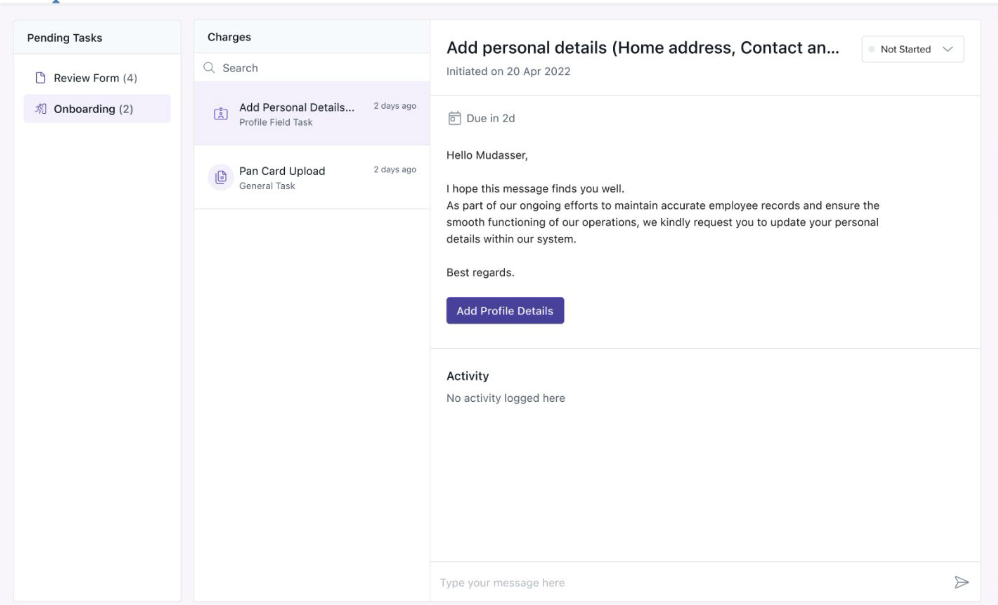This screenshot has height=605, width=998.
Task: Click the Add Profile Details button
Action: (x=505, y=311)
